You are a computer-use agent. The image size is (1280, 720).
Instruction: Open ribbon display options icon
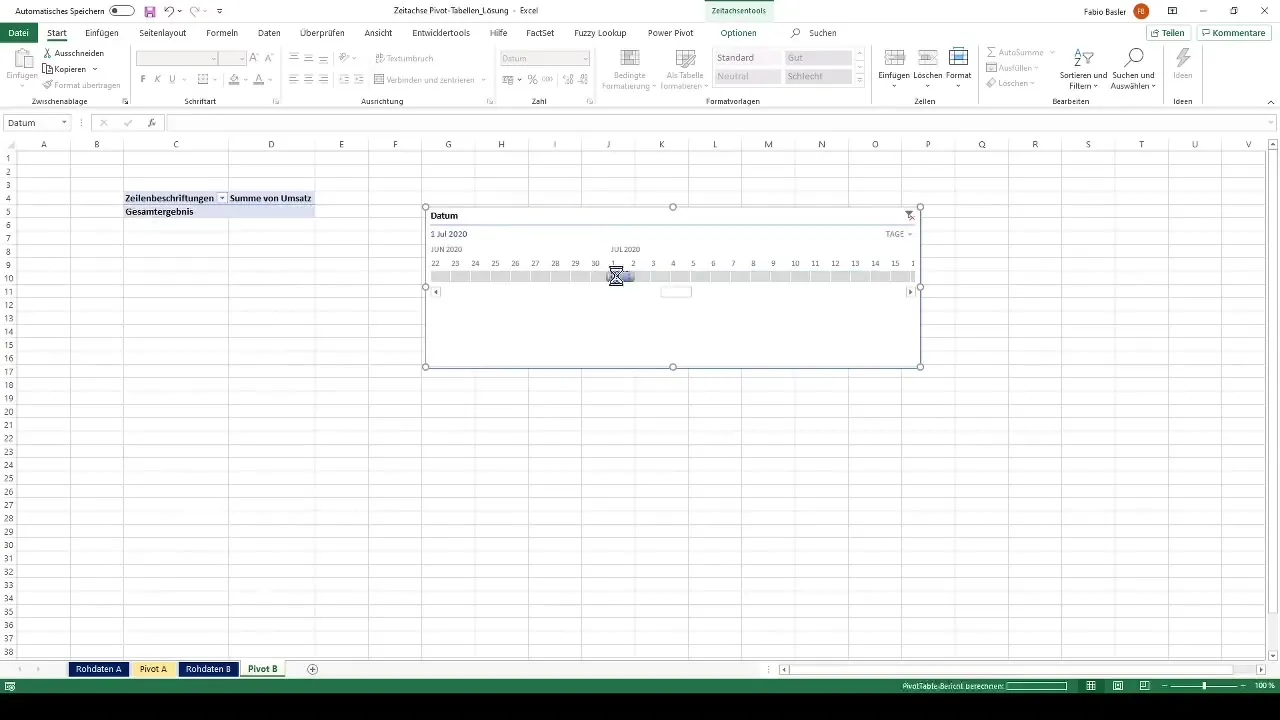click(1172, 11)
